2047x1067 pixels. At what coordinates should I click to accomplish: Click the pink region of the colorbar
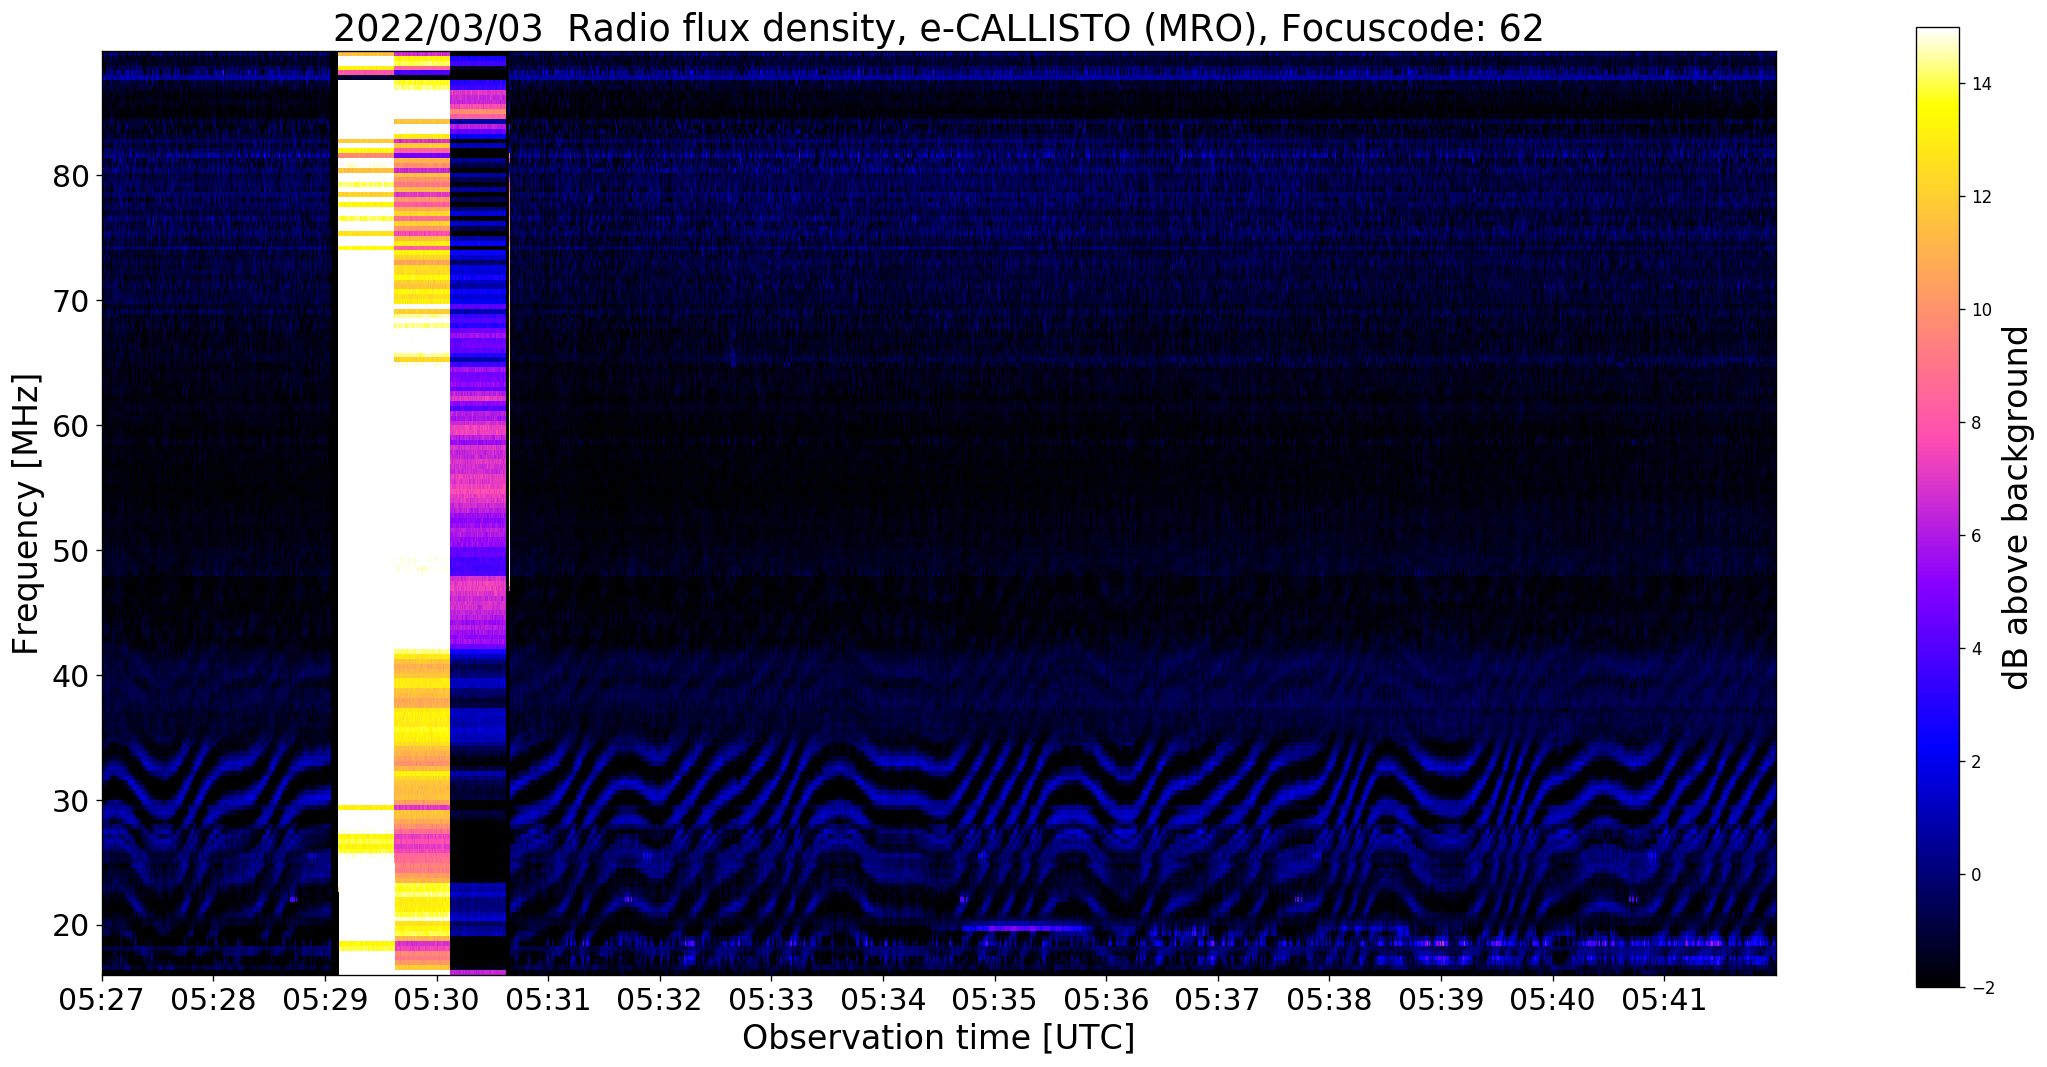1937,420
